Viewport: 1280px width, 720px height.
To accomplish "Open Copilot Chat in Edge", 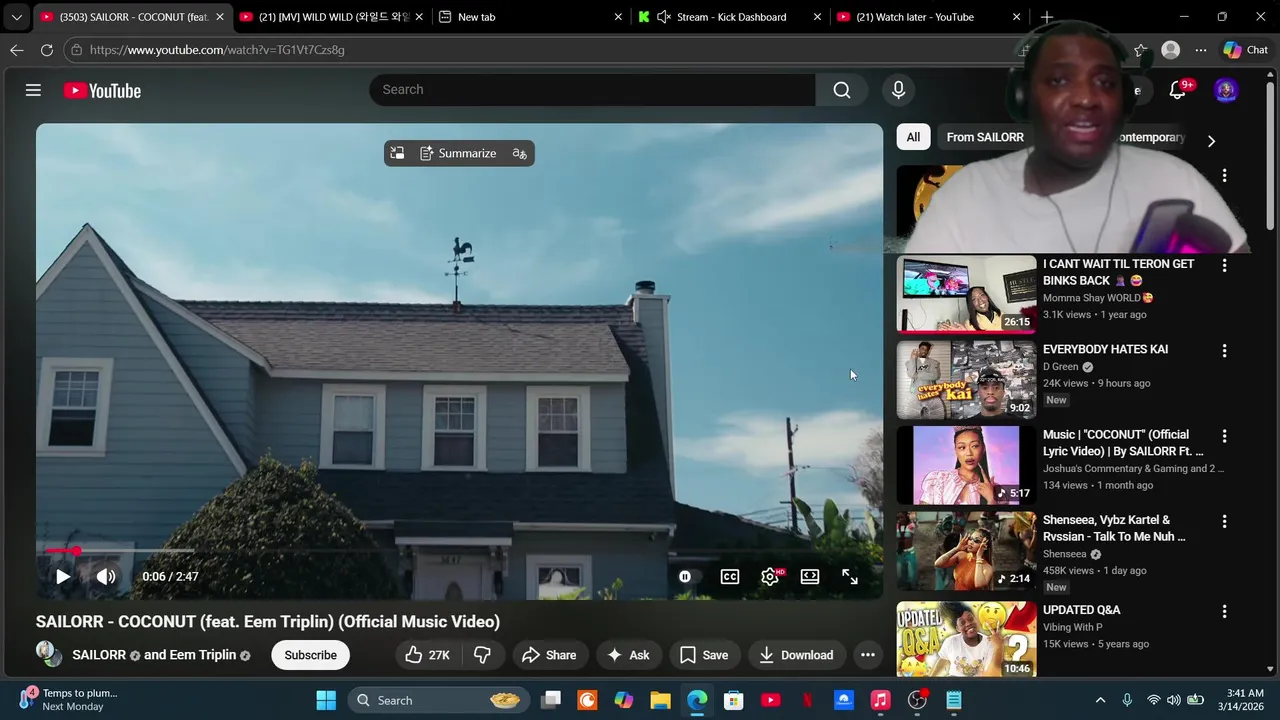I will tap(1246, 49).
